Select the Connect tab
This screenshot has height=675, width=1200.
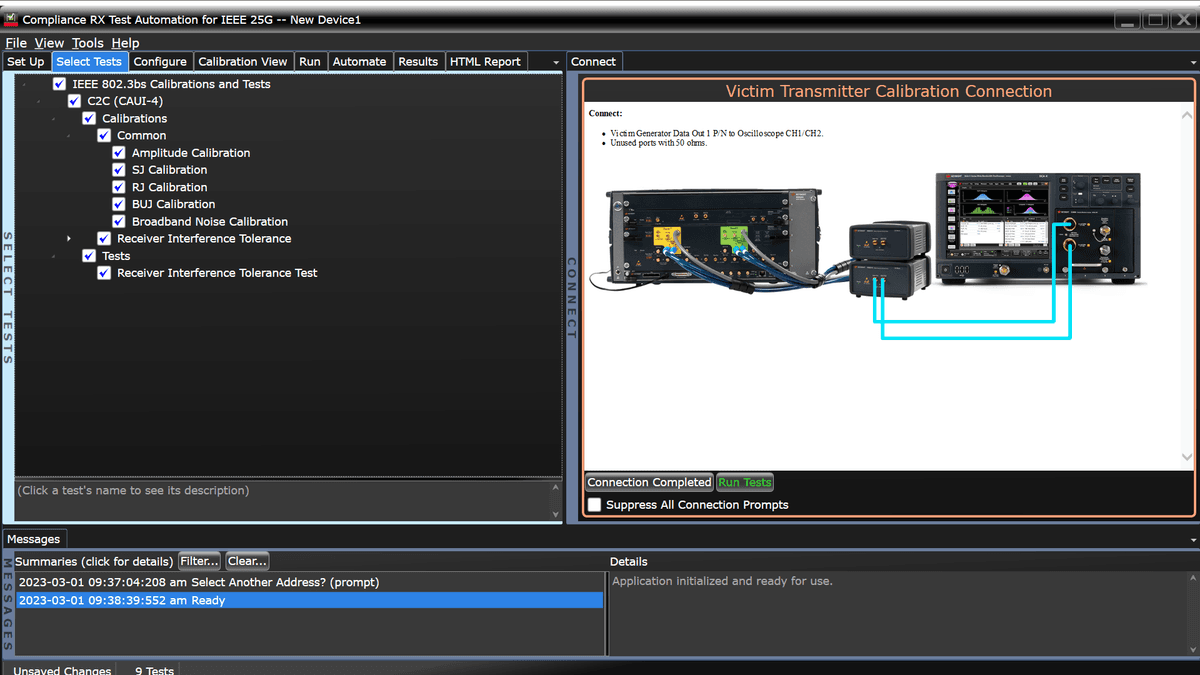[x=594, y=61]
